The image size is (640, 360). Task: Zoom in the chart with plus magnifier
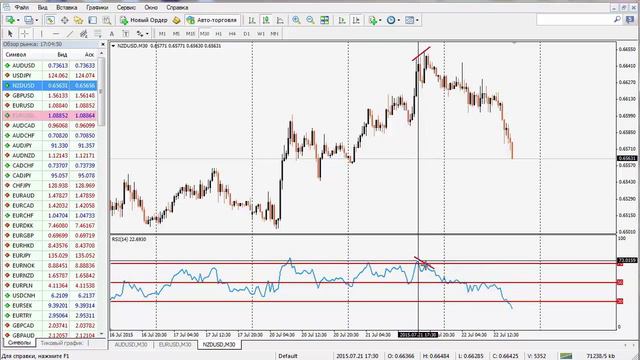coord(296,20)
